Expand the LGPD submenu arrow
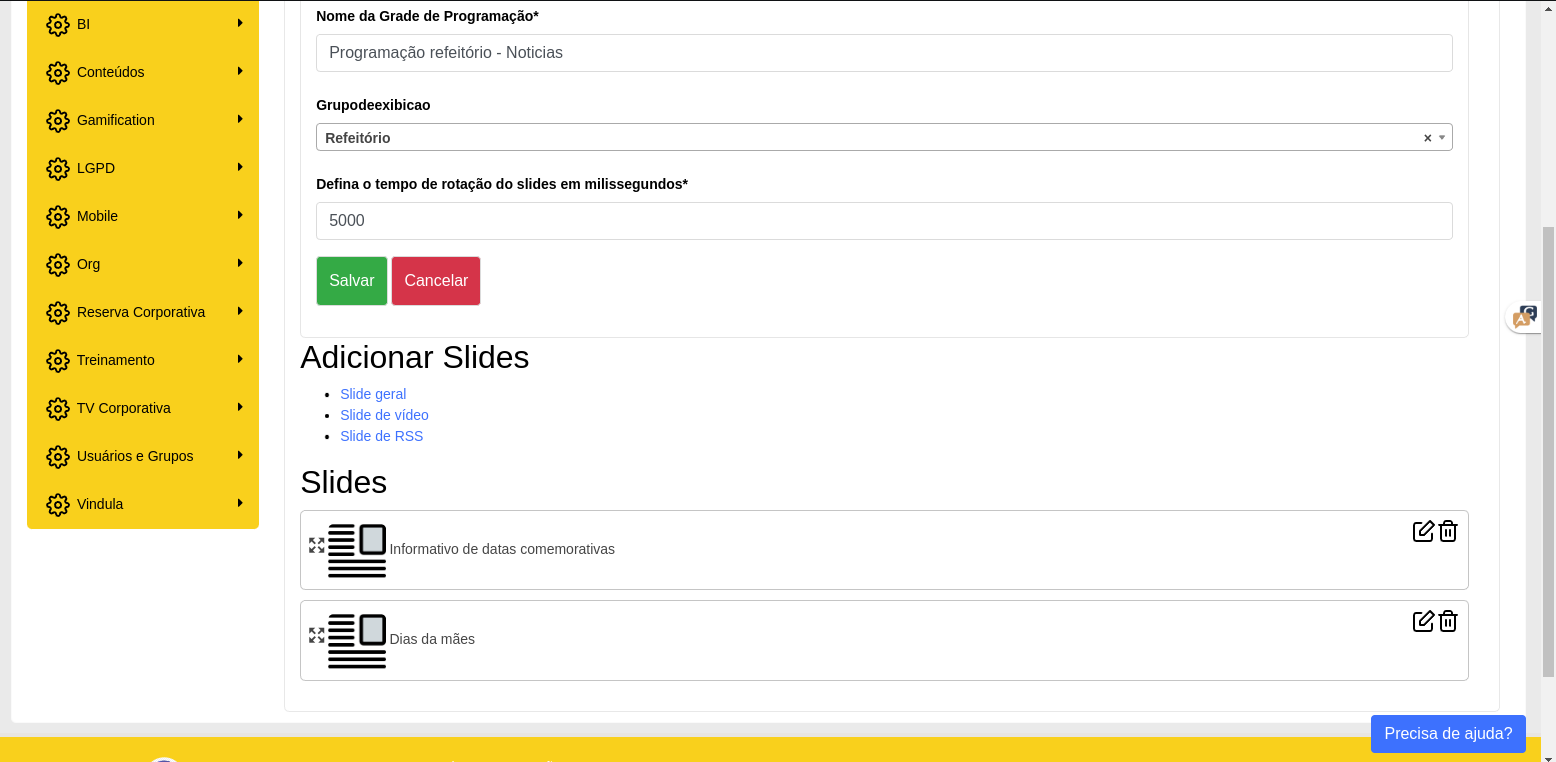This screenshot has height=762, width=1556. 240,167
